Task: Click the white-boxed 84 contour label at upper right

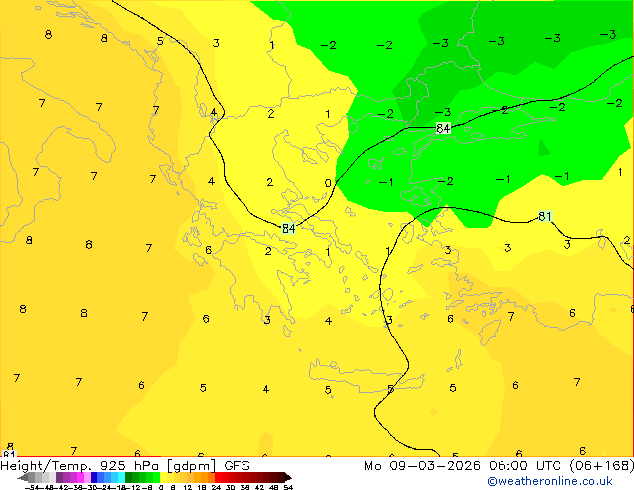Action: [443, 129]
